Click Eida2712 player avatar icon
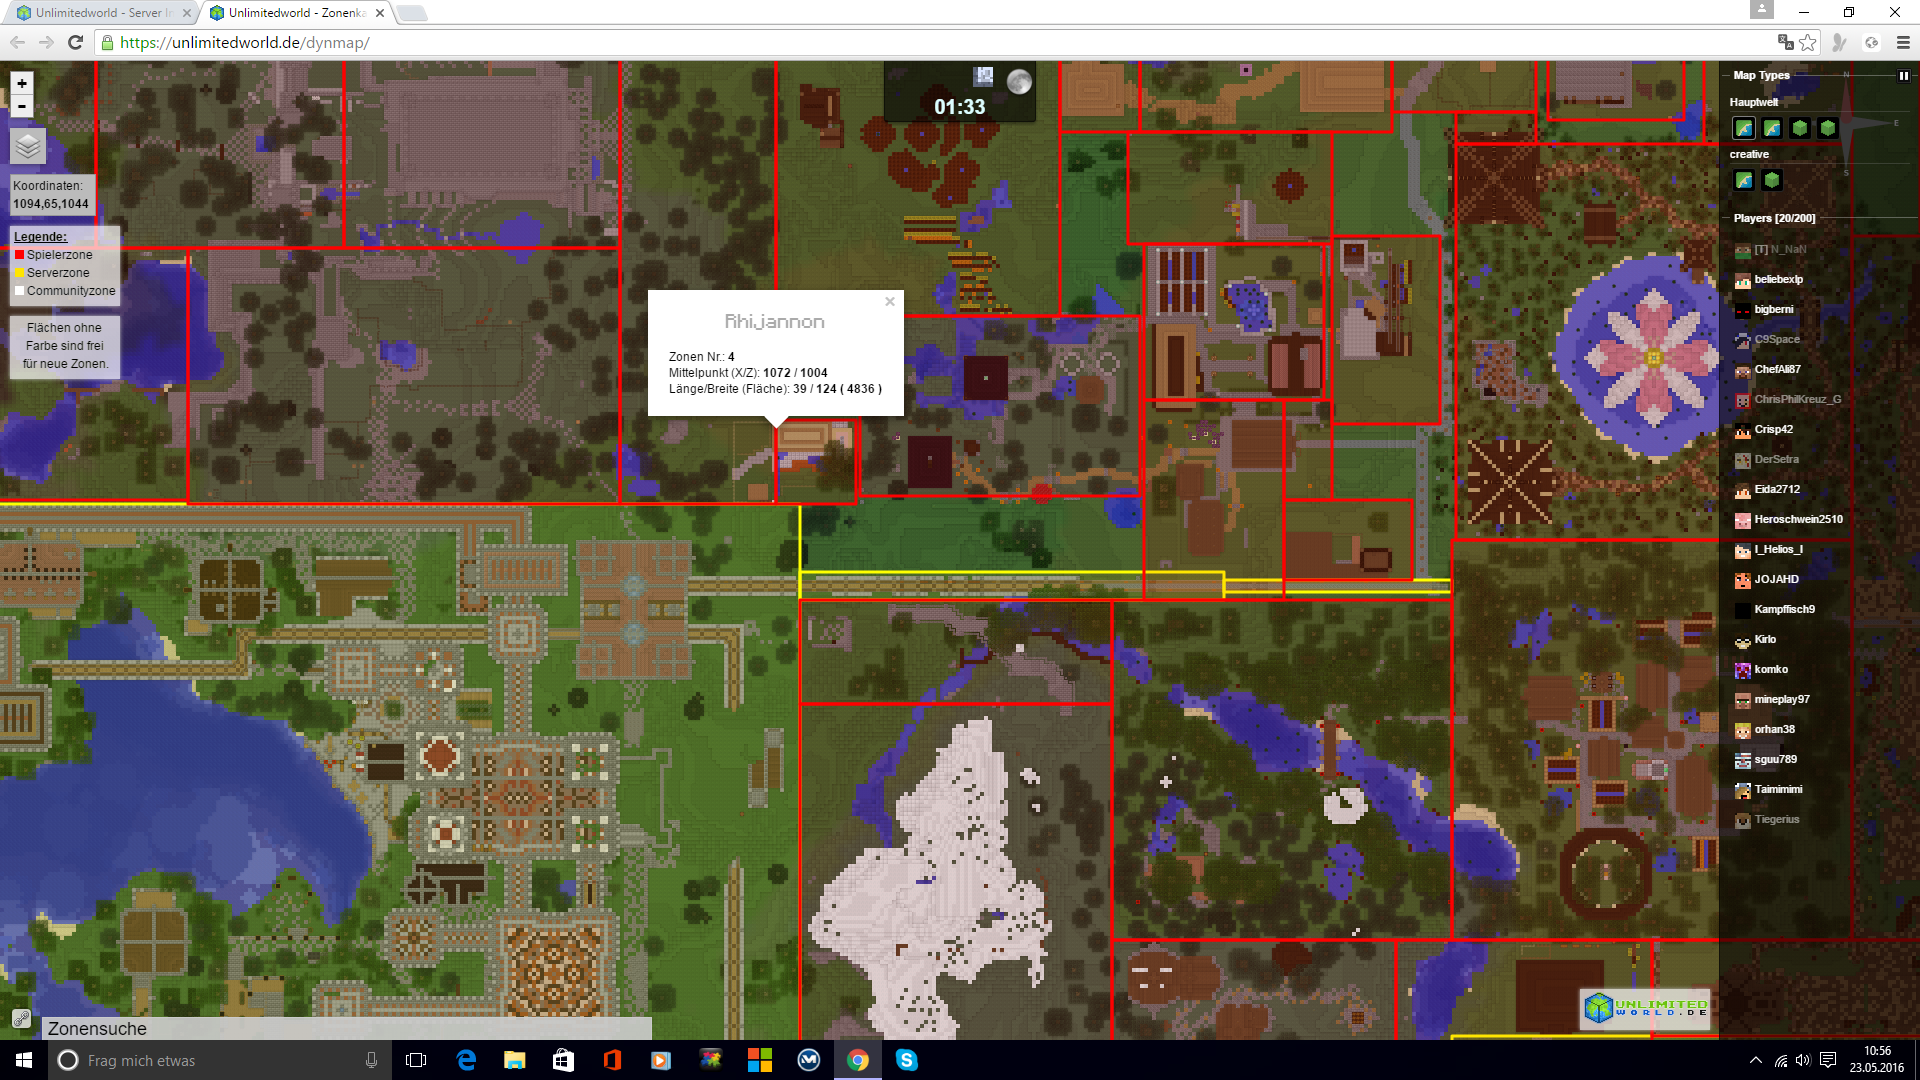This screenshot has width=1920, height=1080. (x=1743, y=491)
